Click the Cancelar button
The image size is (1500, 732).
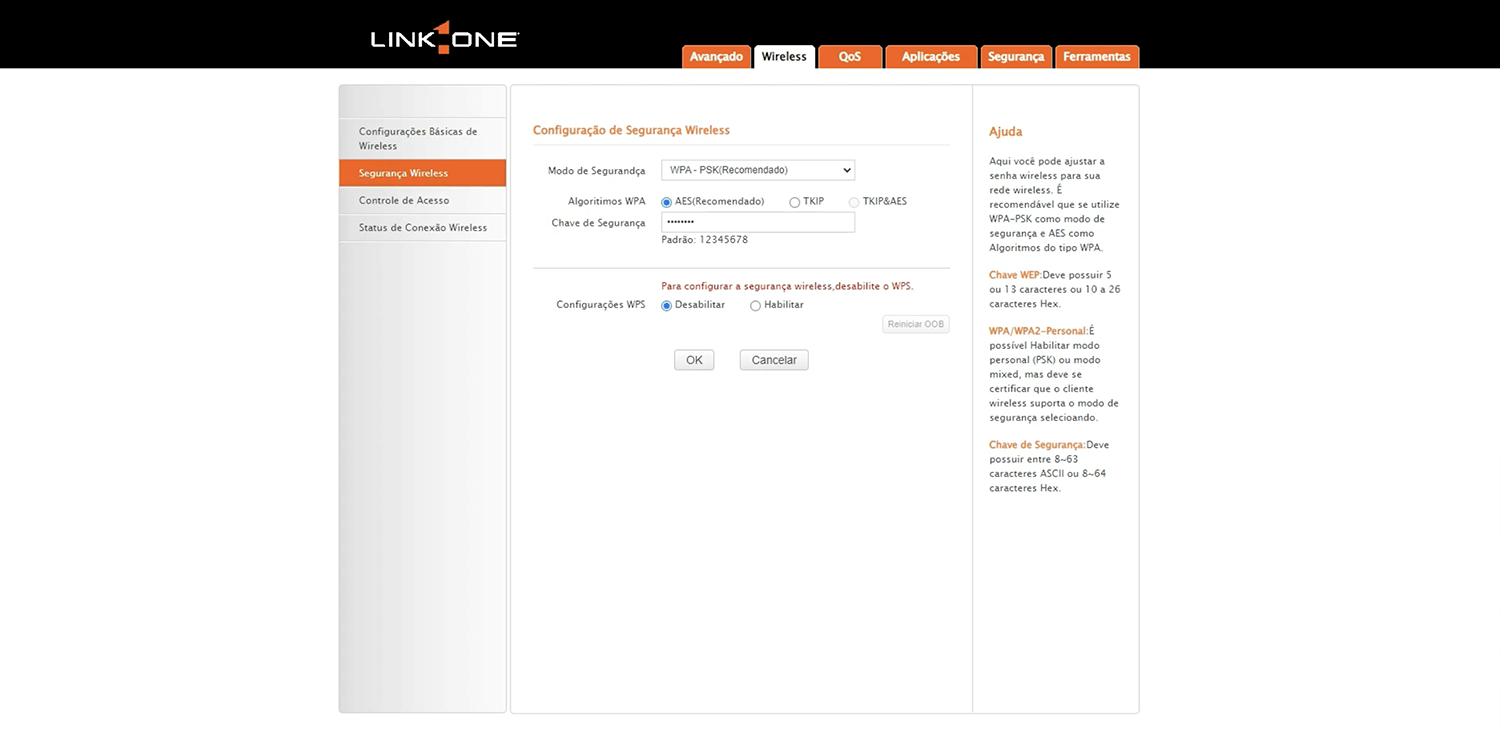(x=773, y=360)
